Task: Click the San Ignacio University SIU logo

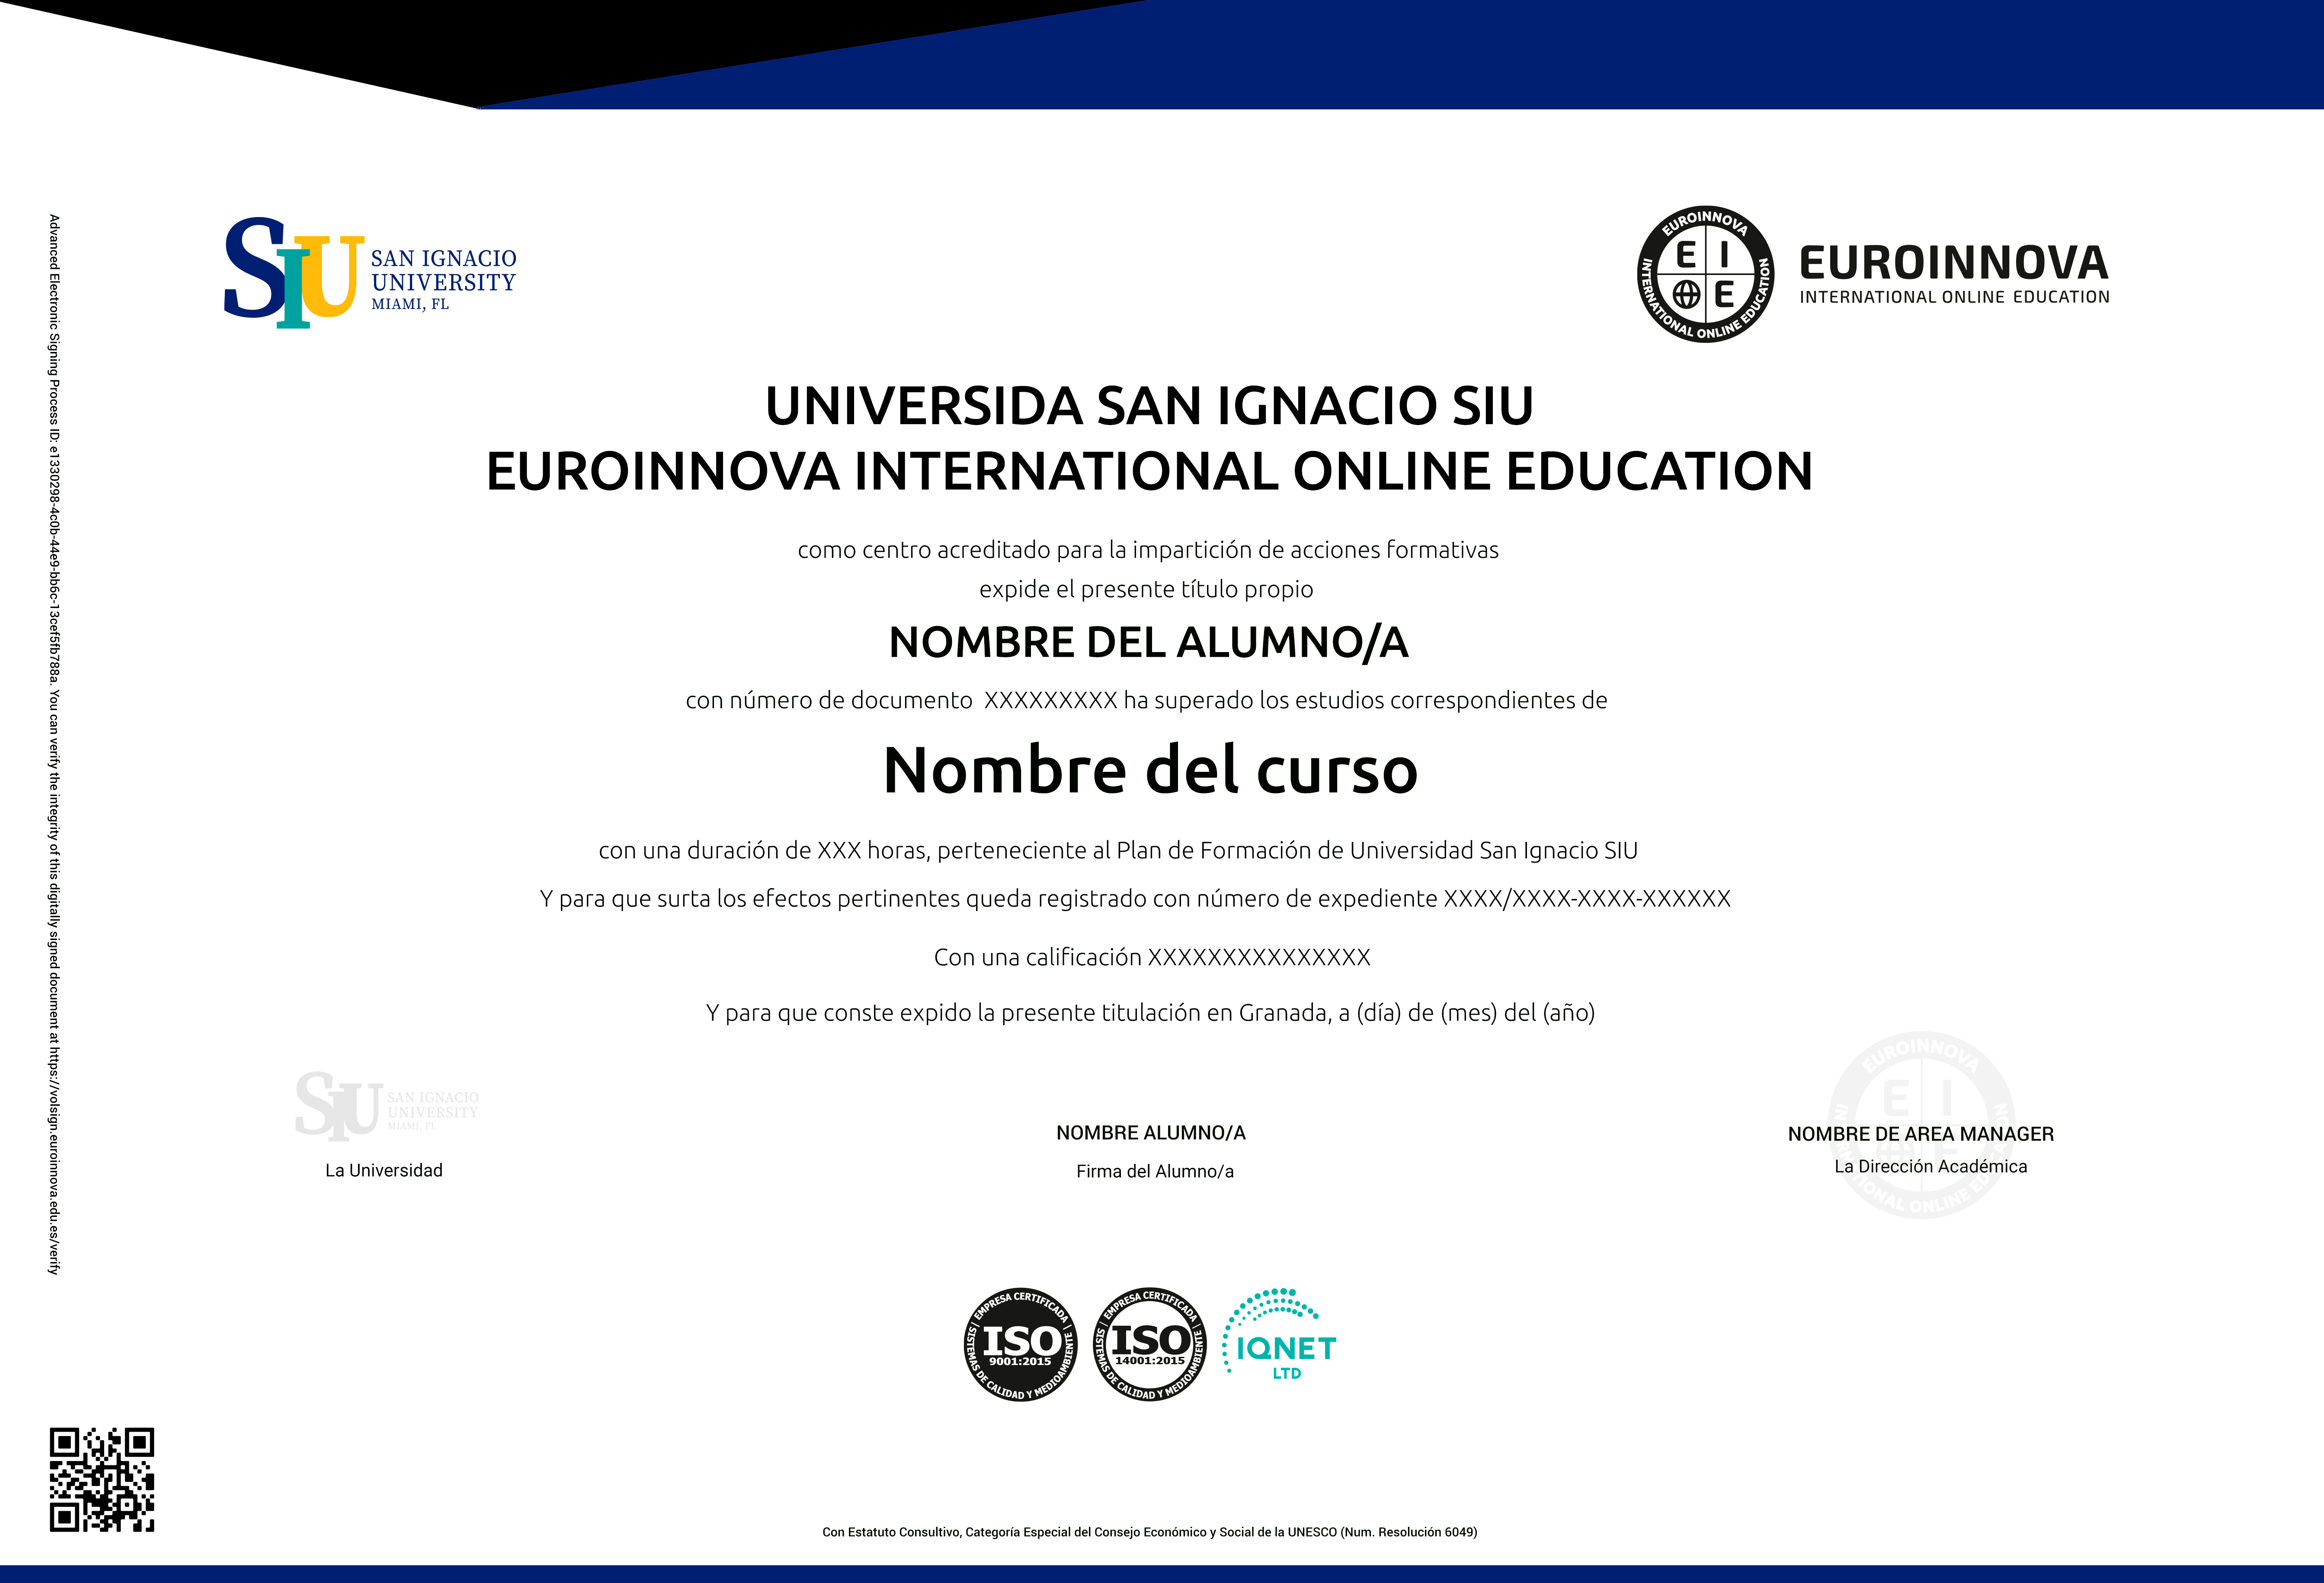Action: click(x=370, y=272)
